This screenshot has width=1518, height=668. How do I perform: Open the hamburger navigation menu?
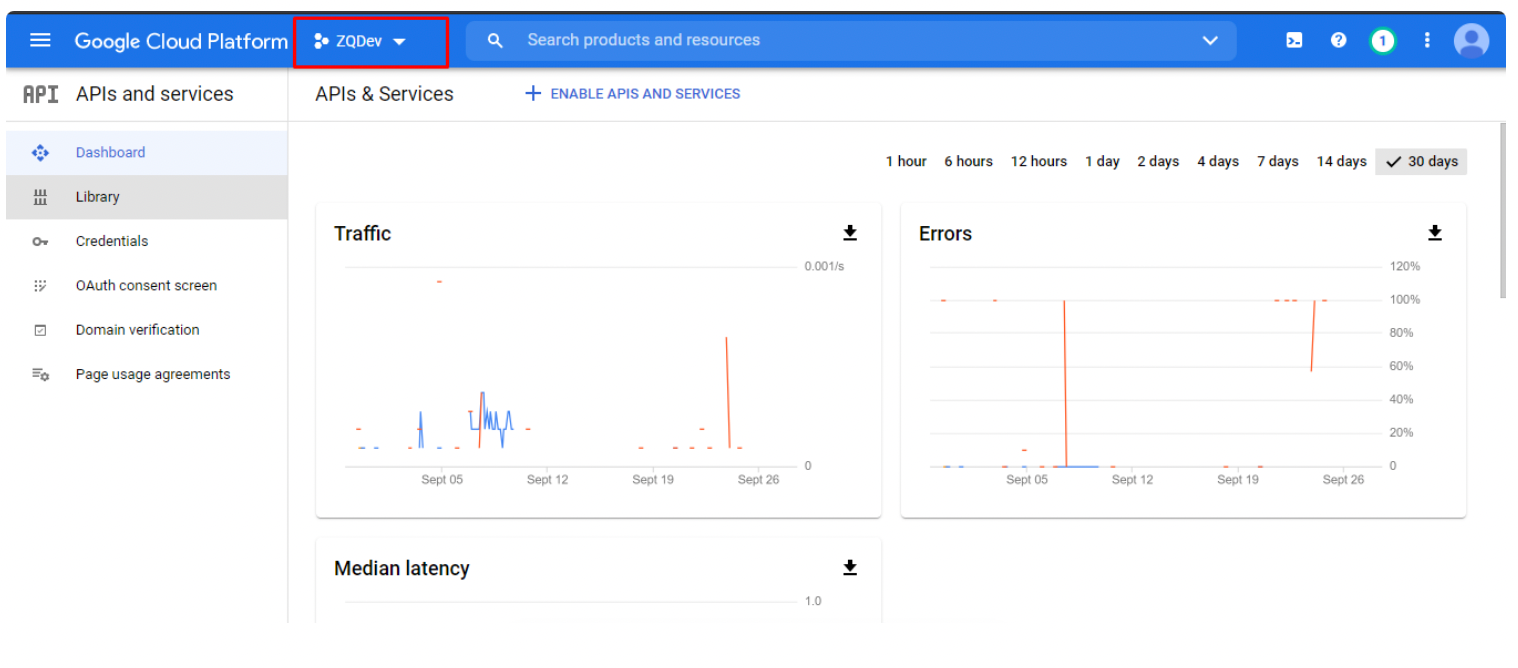(40, 41)
